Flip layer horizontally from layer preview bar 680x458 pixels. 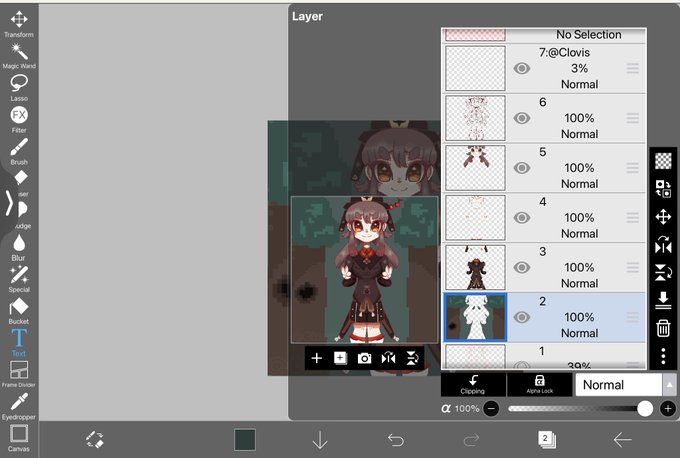point(388,358)
